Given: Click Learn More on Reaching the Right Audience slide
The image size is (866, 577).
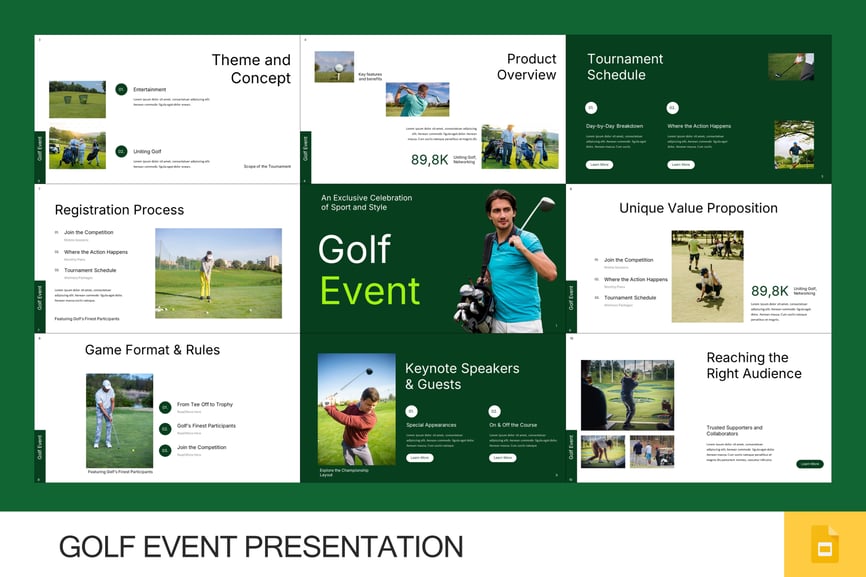Looking at the screenshot, I should [810, 464].
